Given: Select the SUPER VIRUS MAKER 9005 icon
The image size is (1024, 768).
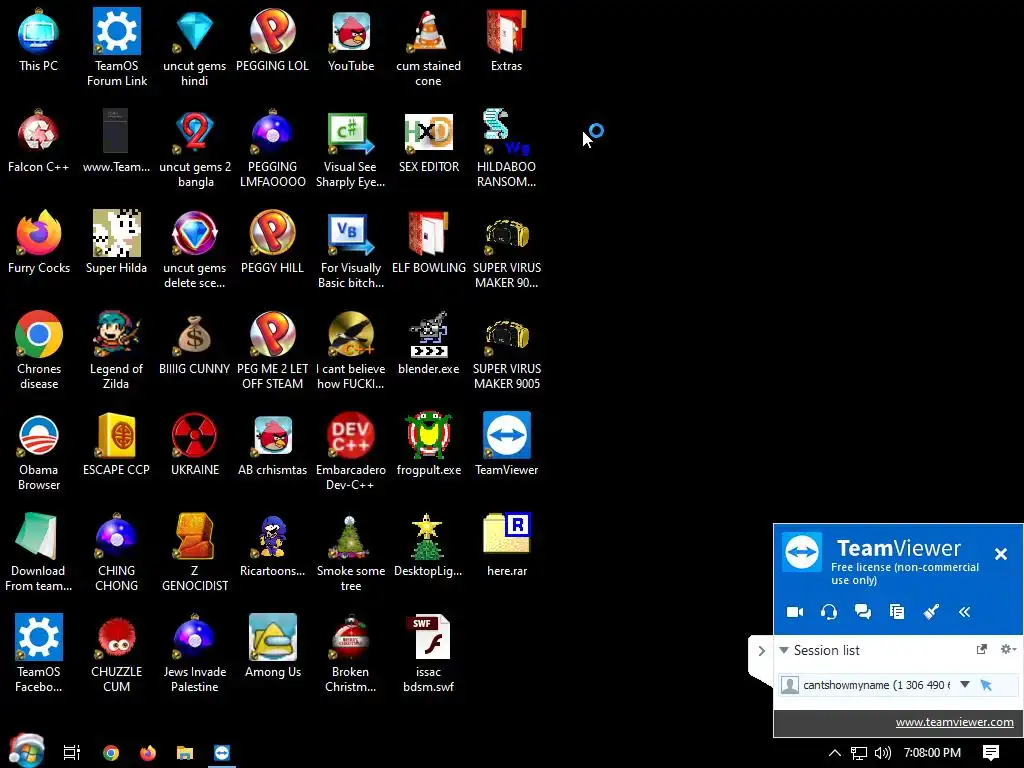Looking at the screenshot, I should (507, 351).
